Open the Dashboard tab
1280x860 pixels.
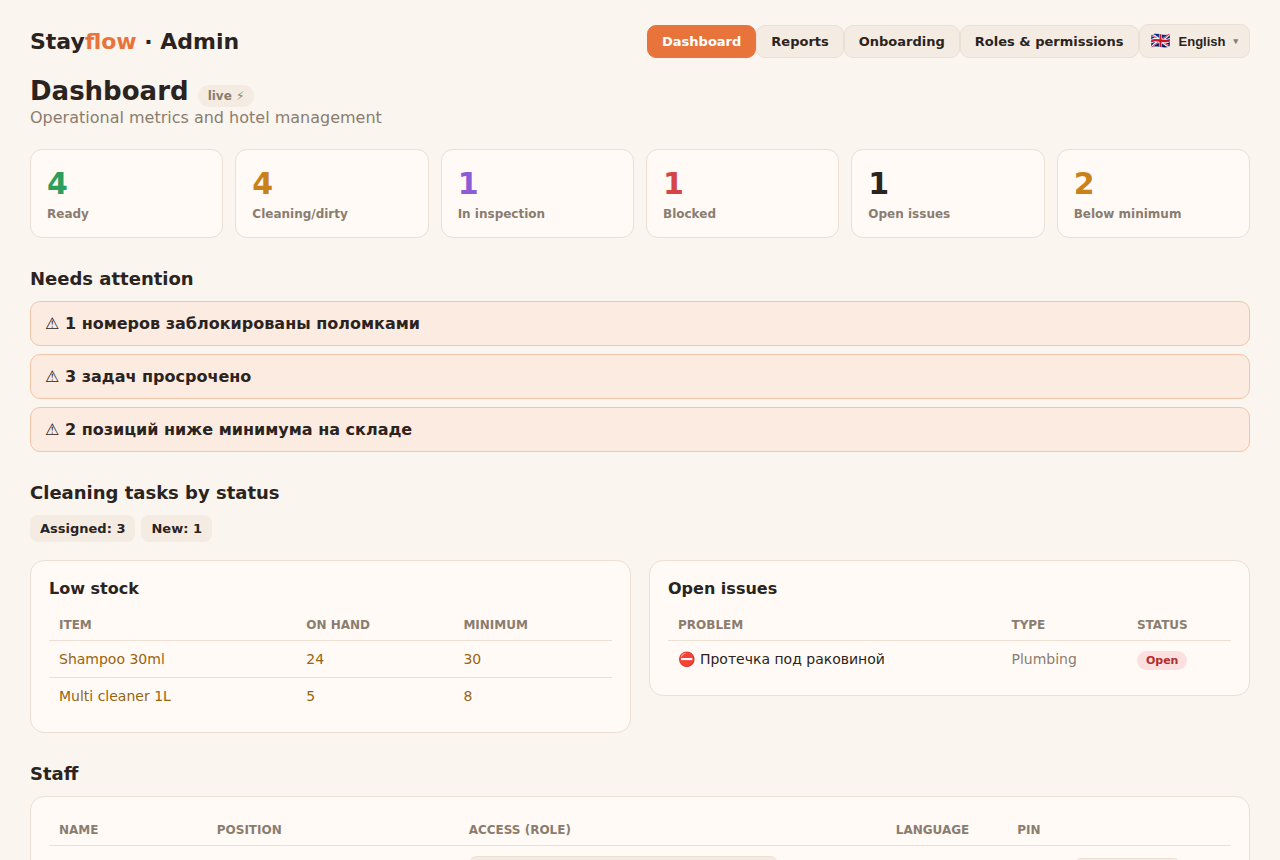(x=701, y=41)
